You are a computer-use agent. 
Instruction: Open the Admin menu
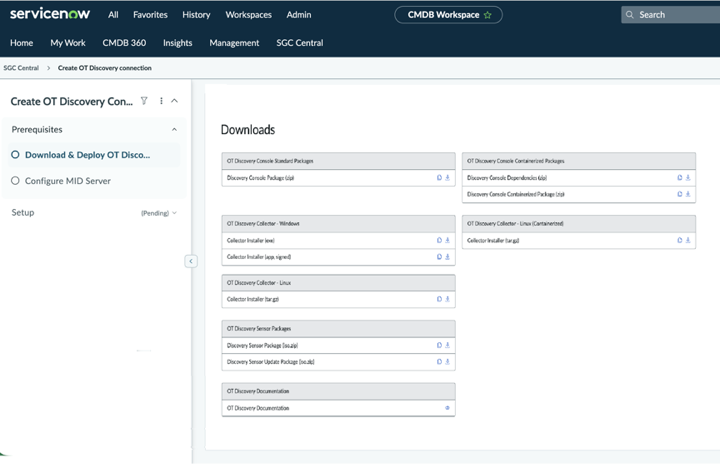[x=299, y=15]
